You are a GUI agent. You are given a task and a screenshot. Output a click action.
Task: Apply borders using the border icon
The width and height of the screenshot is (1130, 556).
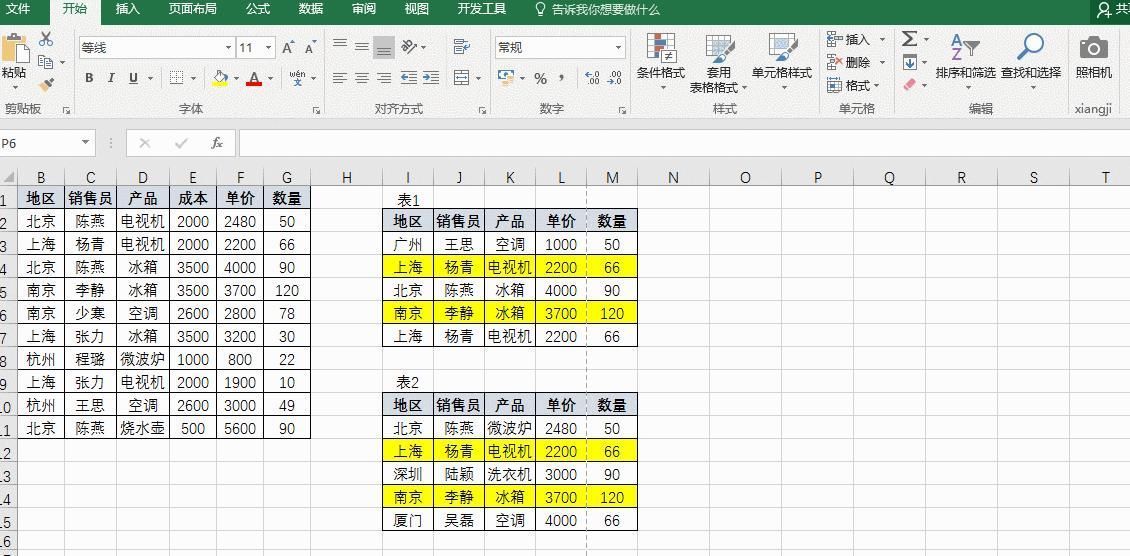click(176, 78)
